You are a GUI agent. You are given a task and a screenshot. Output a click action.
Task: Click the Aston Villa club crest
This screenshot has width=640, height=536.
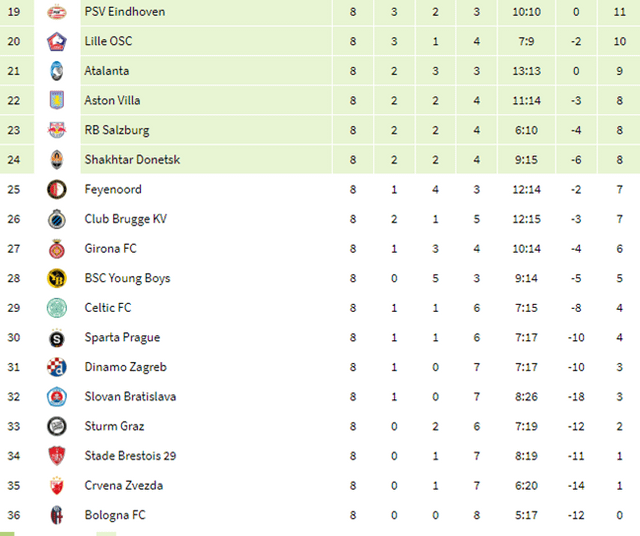click(56, 101)
